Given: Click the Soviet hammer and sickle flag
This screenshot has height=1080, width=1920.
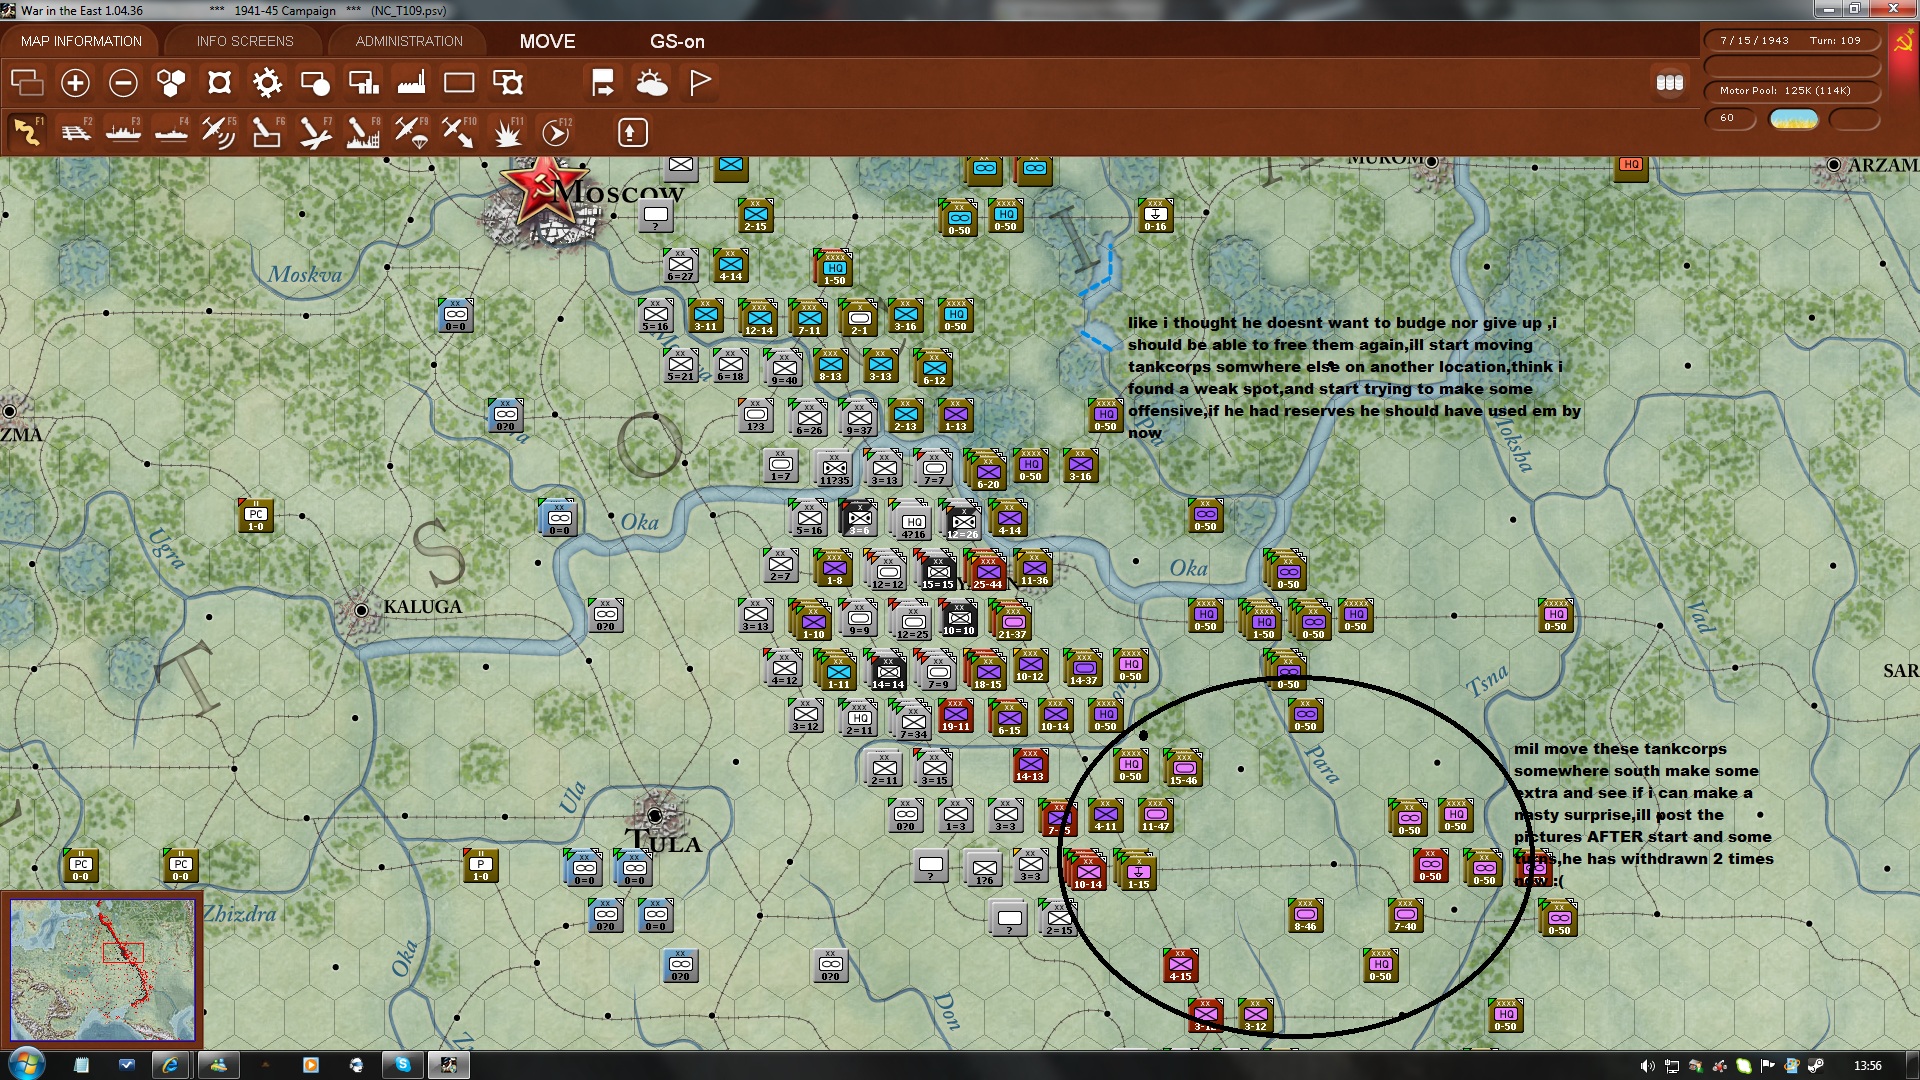Looking at the screenshot, I should coord(1903,42).
